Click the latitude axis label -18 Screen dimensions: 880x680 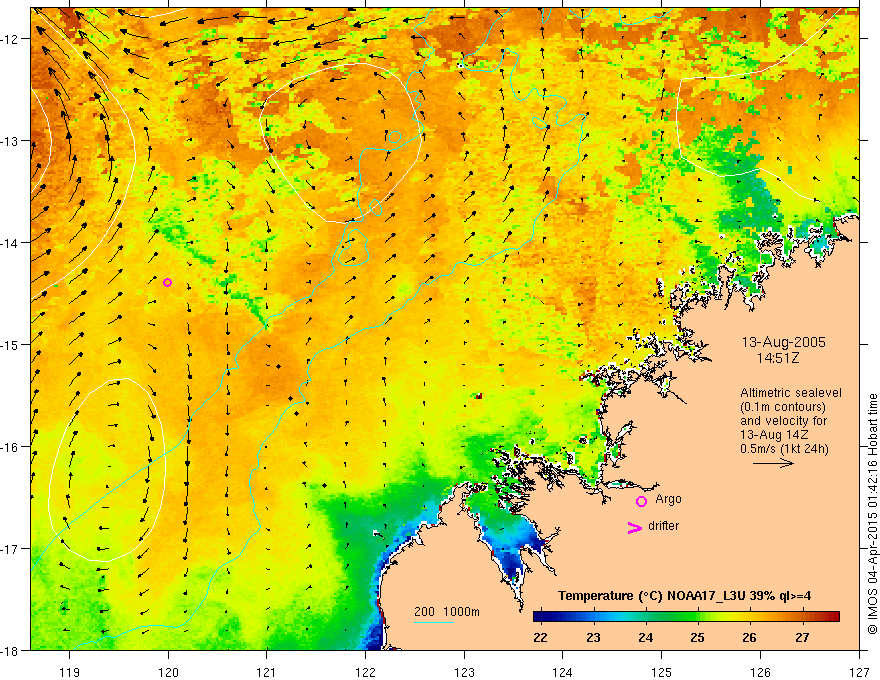coord(11,651)
